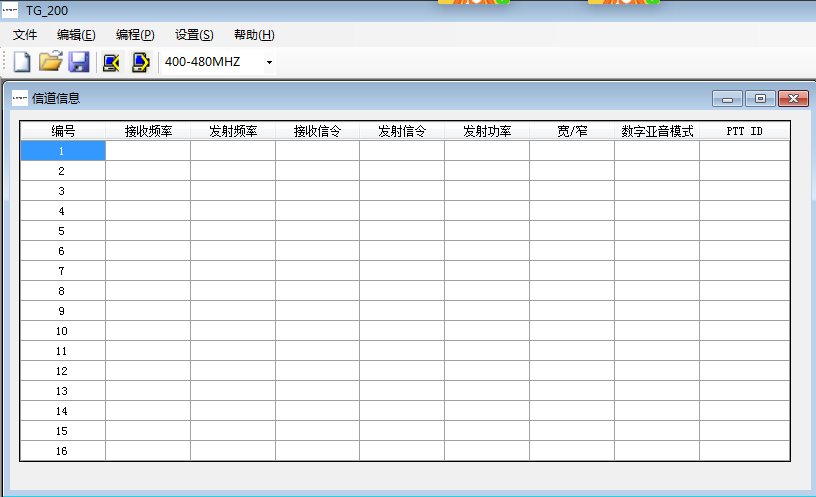Click the 数字亚音模式 column header
Image resolution: width=816 pixels, height=497 pixels.
click(657, 131)
